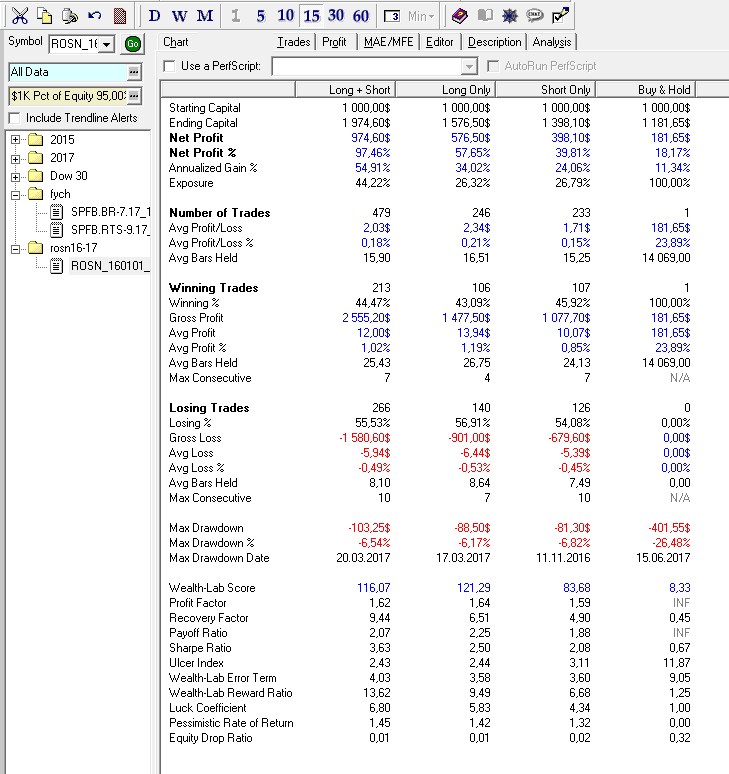Viewport: 729px width, 774px height.
Task: Select the 5-minute bar interval
Action: [x=261, y=16]
